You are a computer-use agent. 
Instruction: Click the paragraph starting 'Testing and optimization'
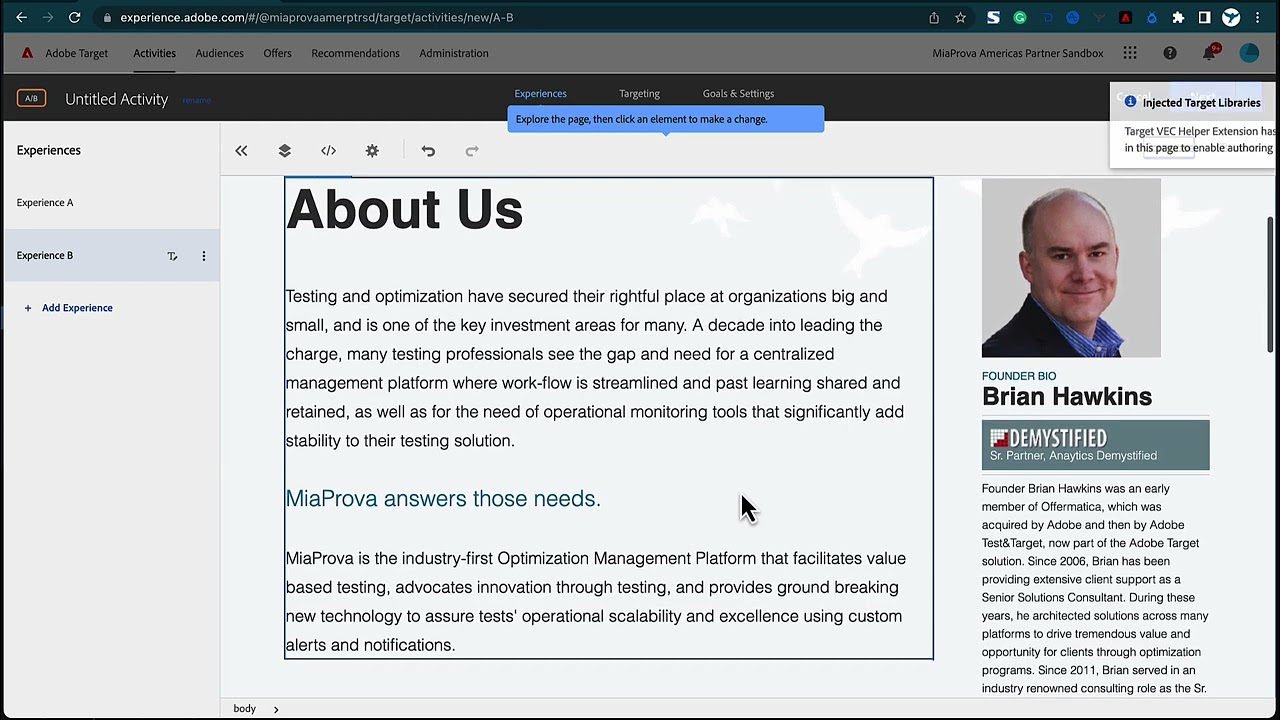595,368
